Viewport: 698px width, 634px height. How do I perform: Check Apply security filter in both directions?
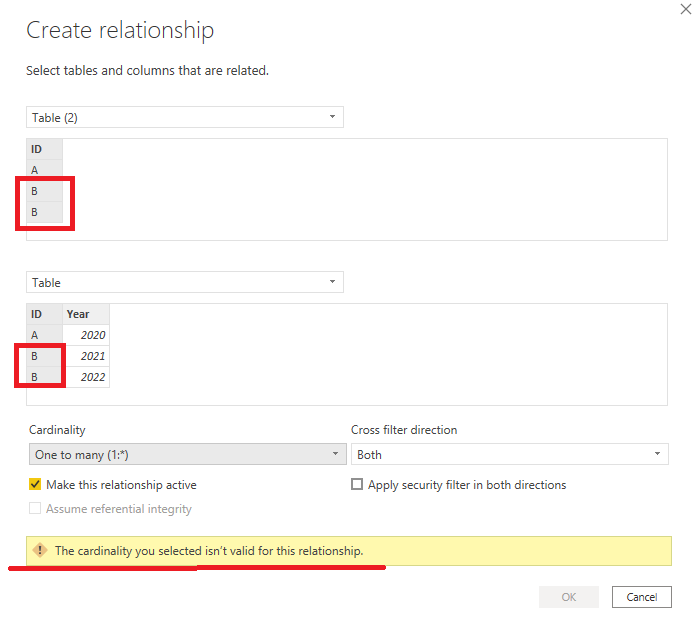(357, 484)
